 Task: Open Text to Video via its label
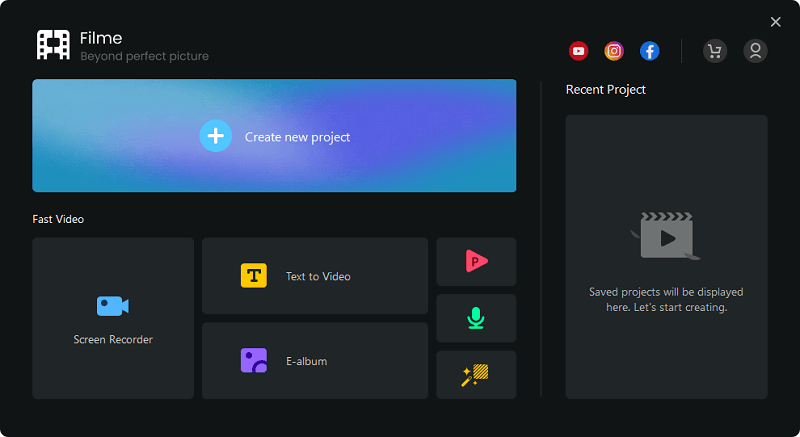tap(318, 276)
